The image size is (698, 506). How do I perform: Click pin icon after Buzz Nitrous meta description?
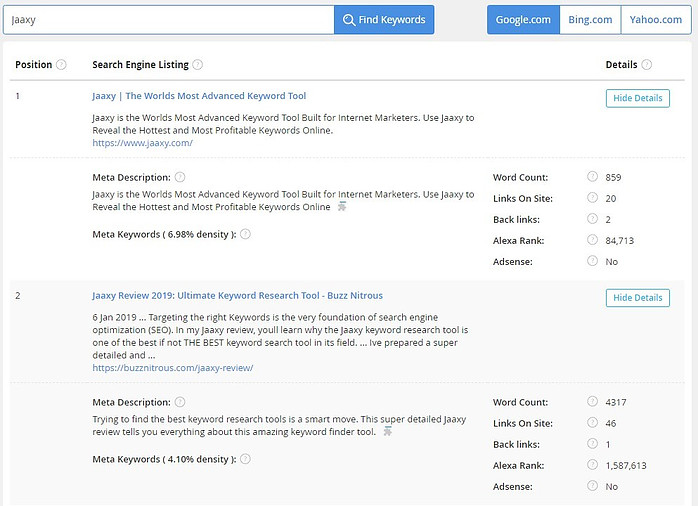[388, 431]
